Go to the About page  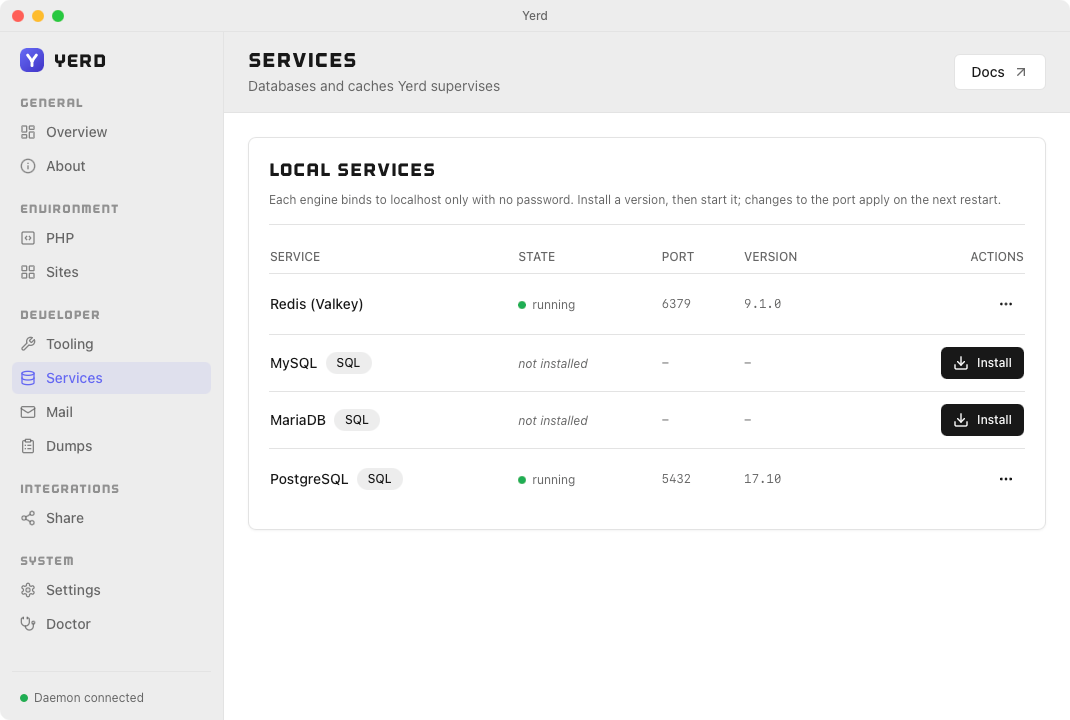[111, 167]
